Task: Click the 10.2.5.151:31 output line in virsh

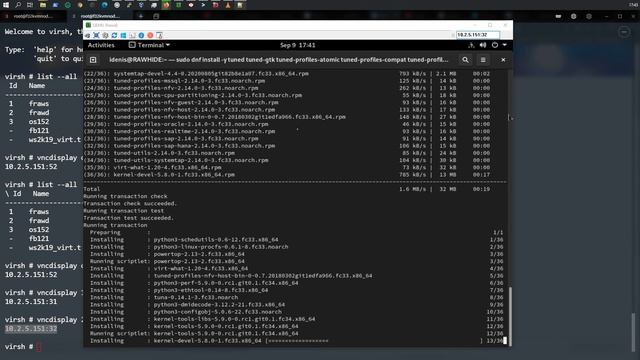Action: tap(31, 302)
